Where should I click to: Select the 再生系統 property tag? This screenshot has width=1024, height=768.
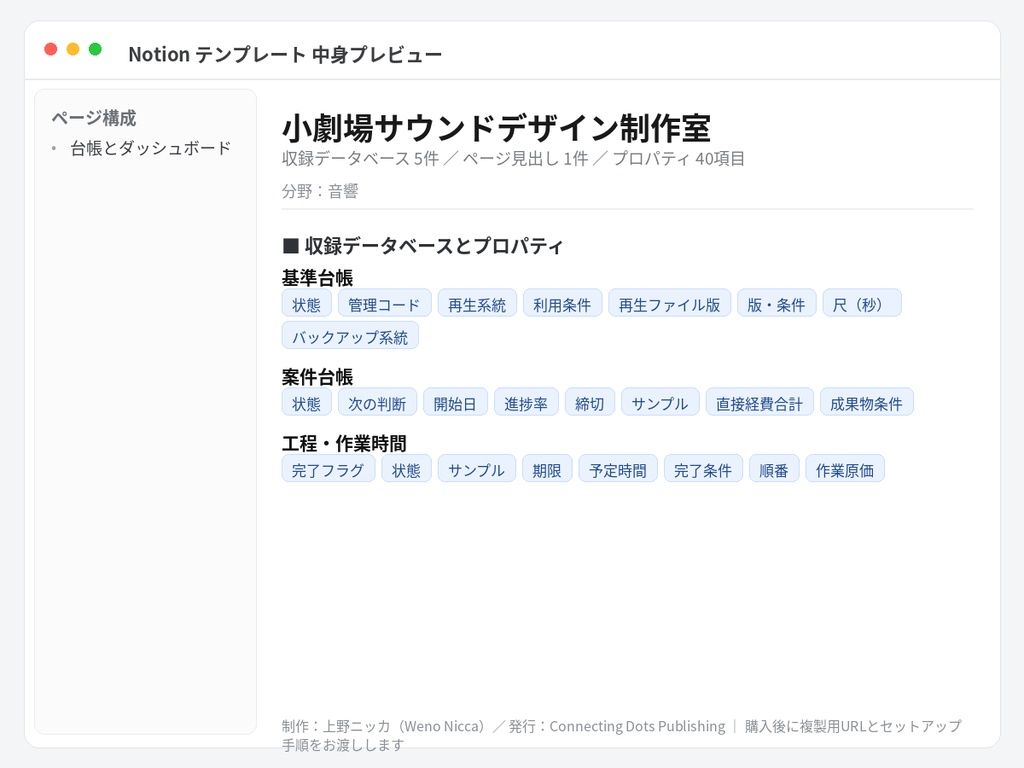pos(477,304)
